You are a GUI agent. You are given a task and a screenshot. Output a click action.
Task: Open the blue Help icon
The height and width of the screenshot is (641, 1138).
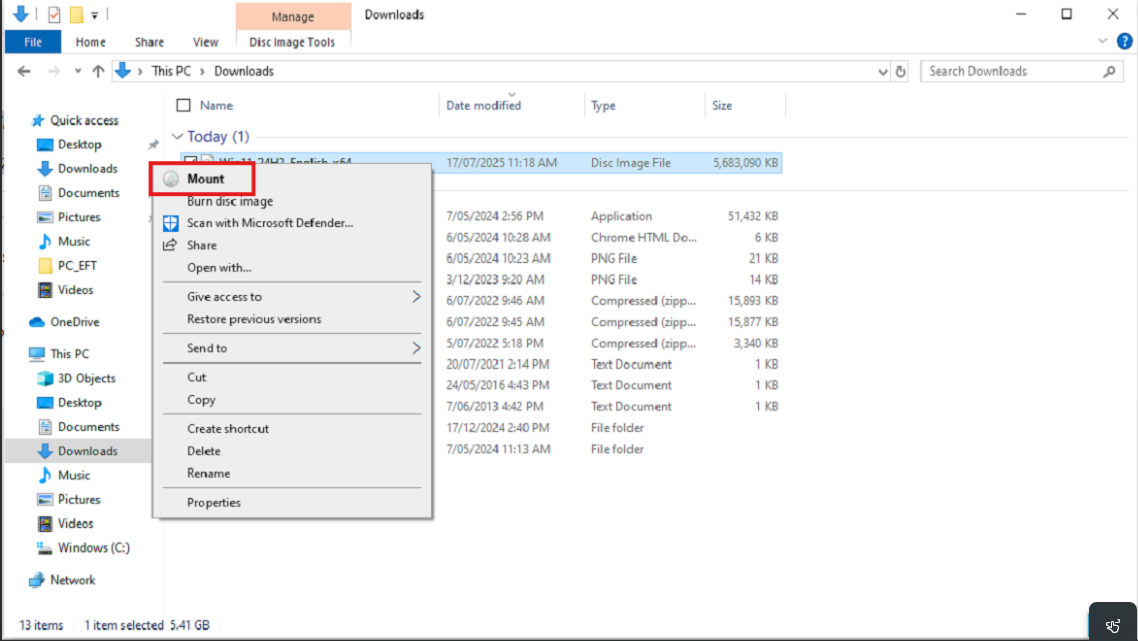tap(1124, 42)
